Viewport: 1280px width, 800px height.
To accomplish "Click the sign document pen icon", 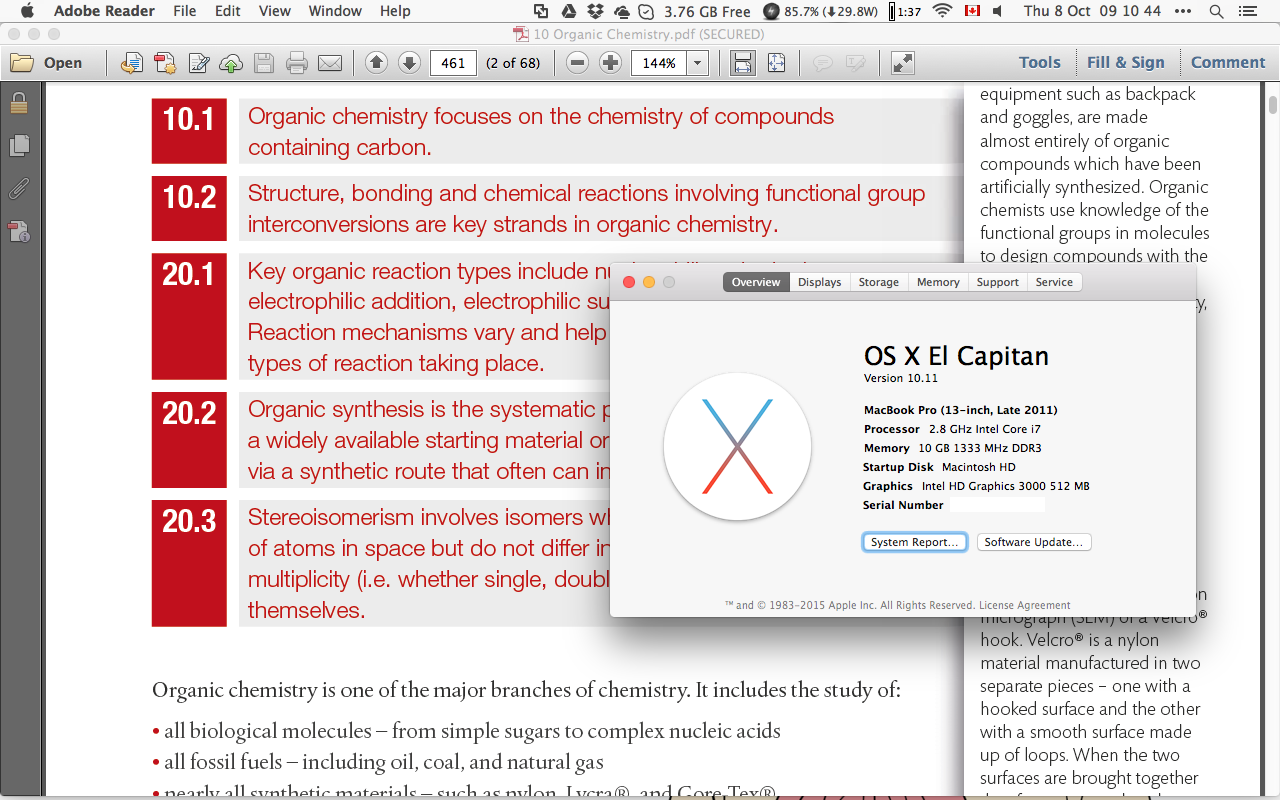I will (199, 63).
